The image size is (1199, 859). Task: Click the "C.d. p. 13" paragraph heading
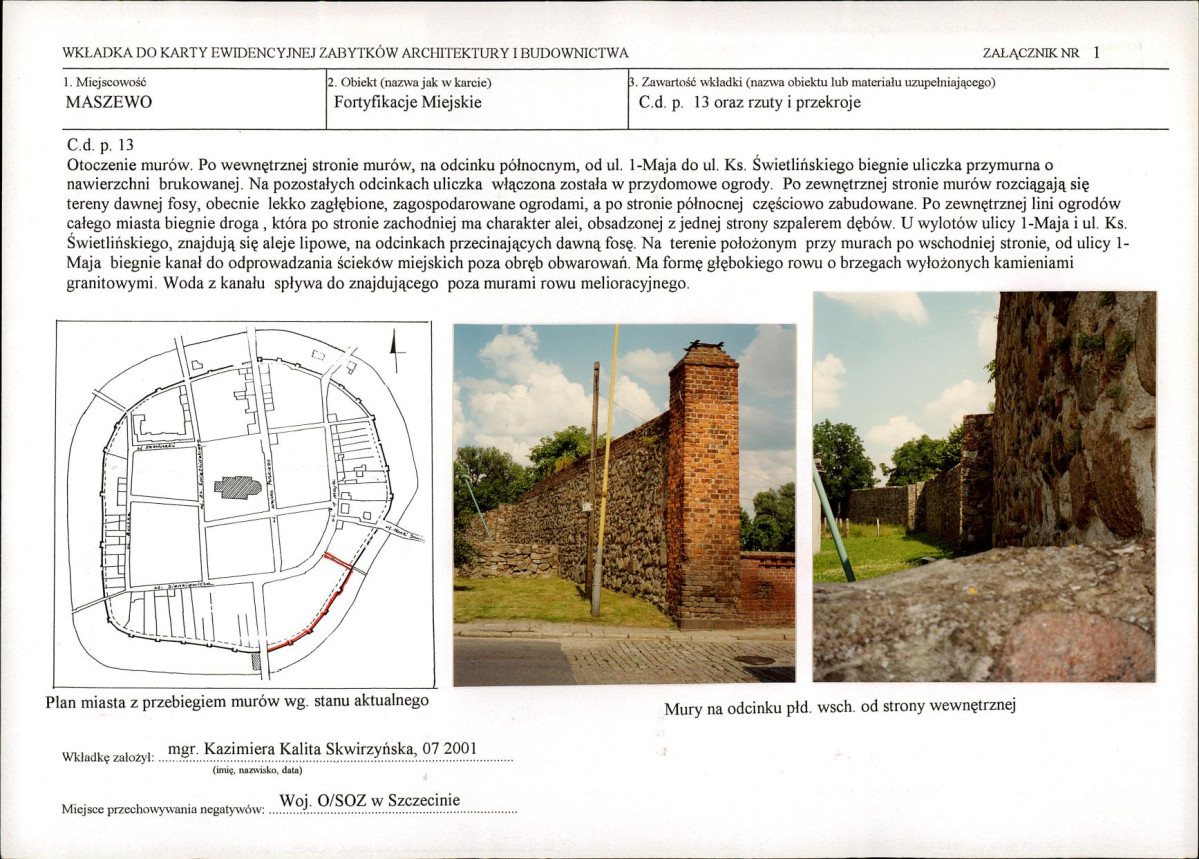tap(100, 145)
